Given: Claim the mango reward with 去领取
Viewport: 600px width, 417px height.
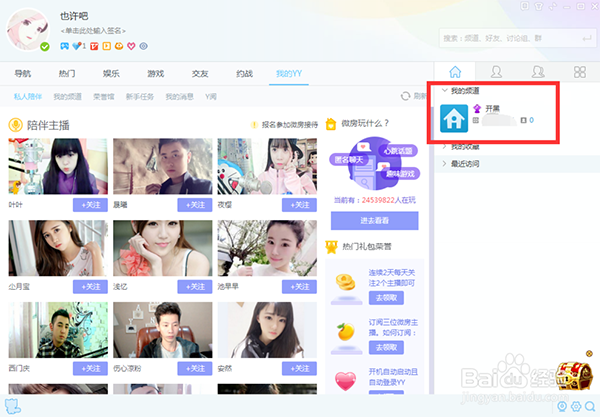Looking at the screenshot, I should [x=386, y=347].
